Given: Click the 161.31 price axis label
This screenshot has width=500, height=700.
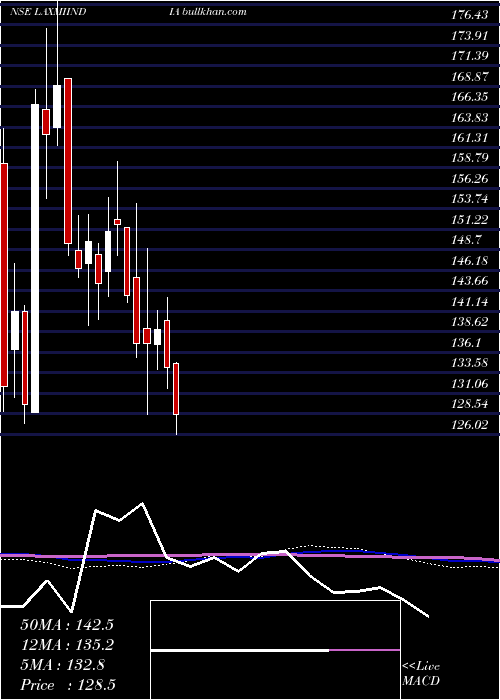Looking at the screenshot, I should coord(469,138).
